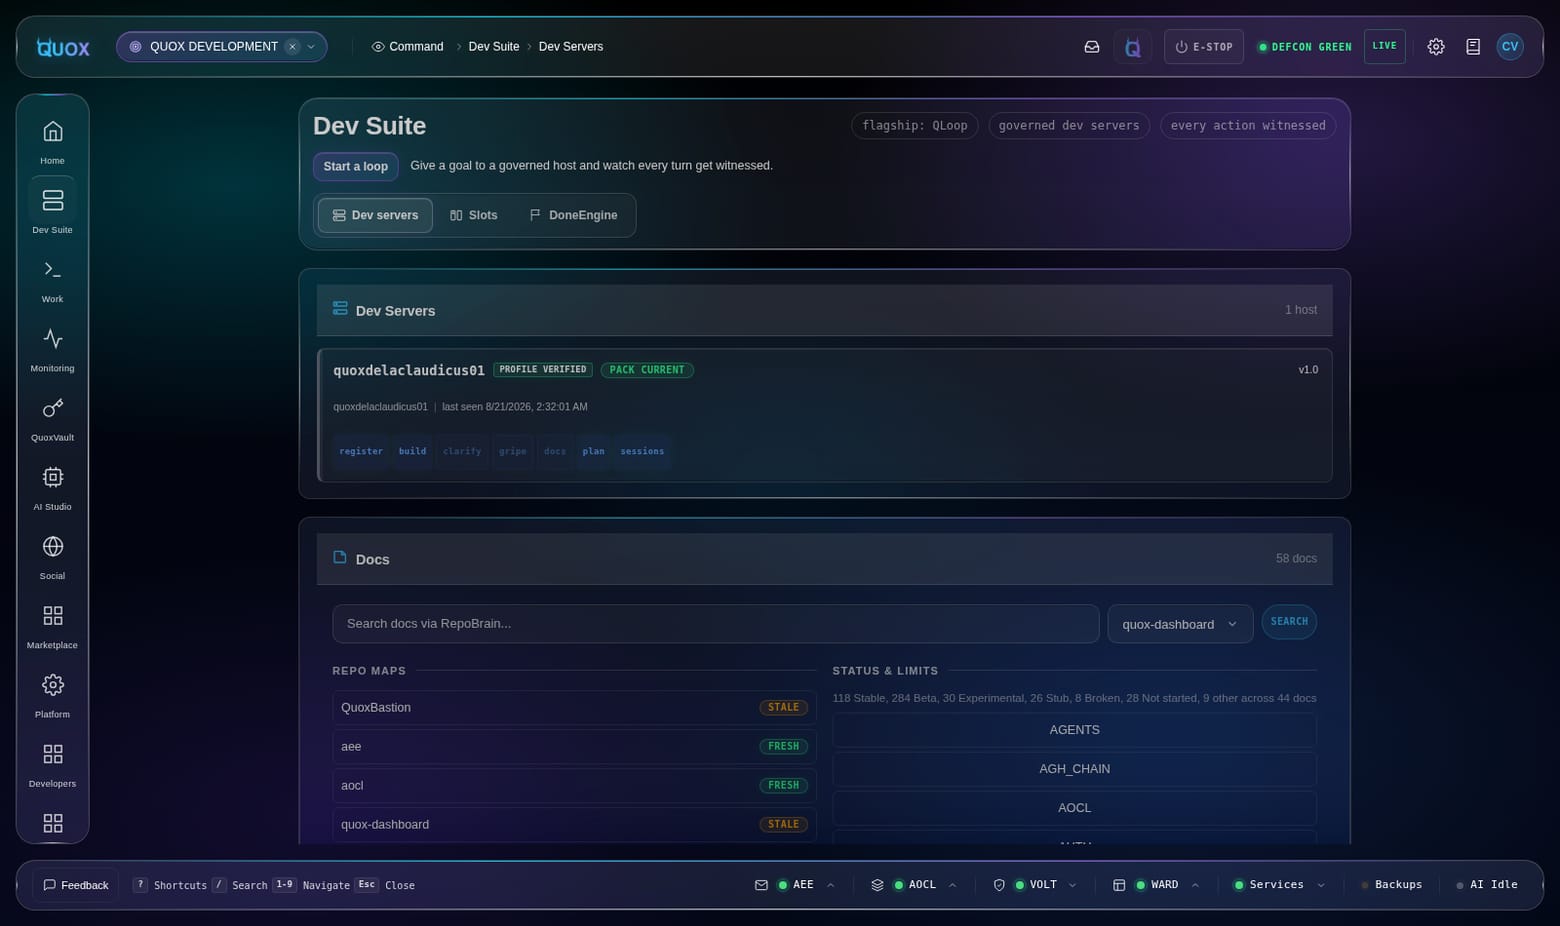Click the build capability tag
Screen dimensions: 1560x926
coord(412,451)
